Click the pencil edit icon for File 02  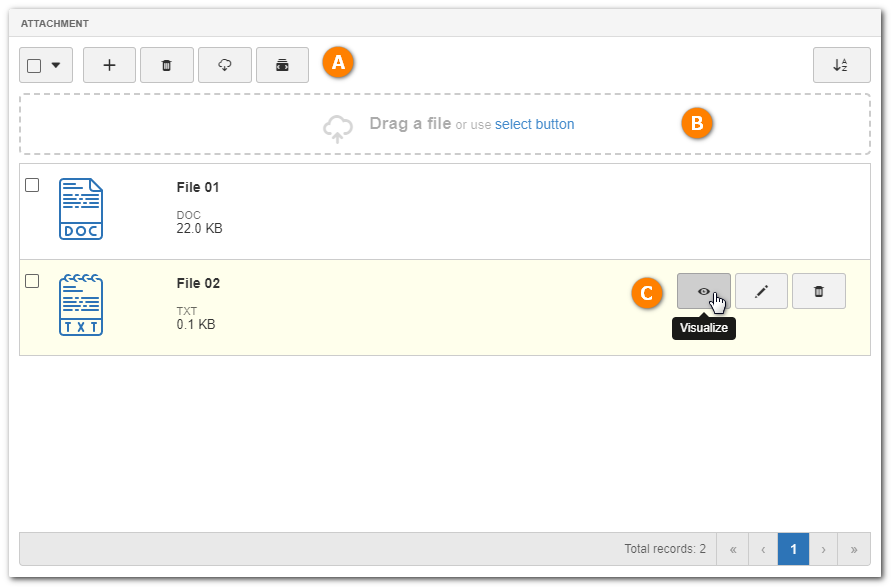click(x=761, y=291)
